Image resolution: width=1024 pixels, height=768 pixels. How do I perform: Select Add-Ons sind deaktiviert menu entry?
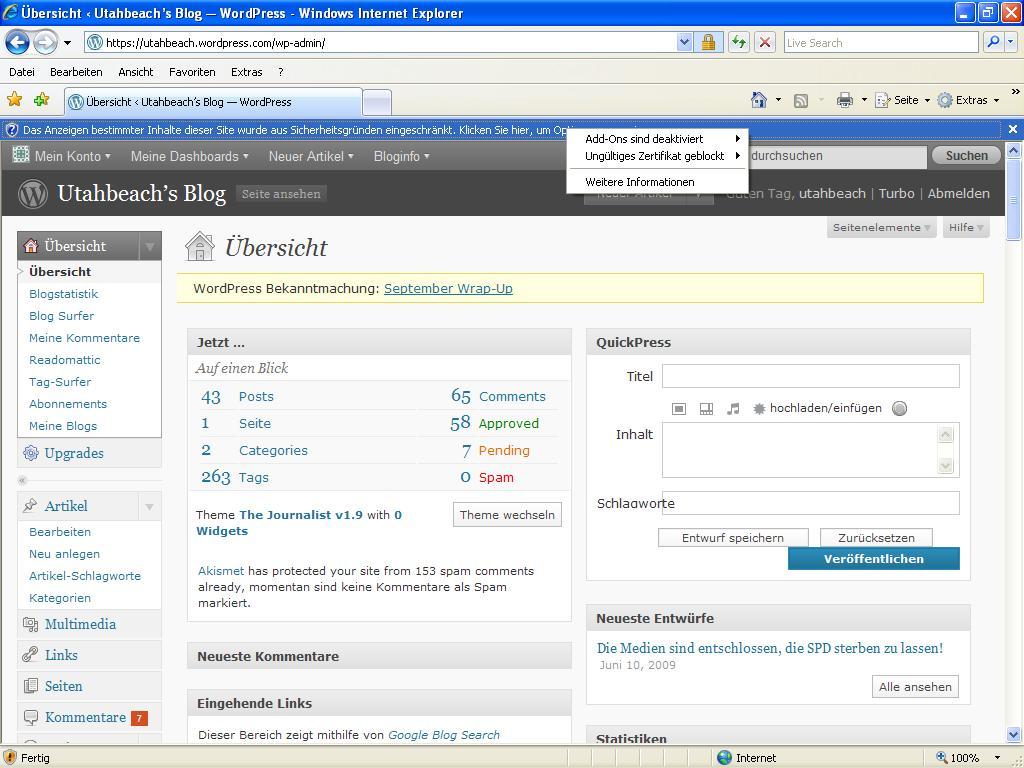(x=657, y=138)
